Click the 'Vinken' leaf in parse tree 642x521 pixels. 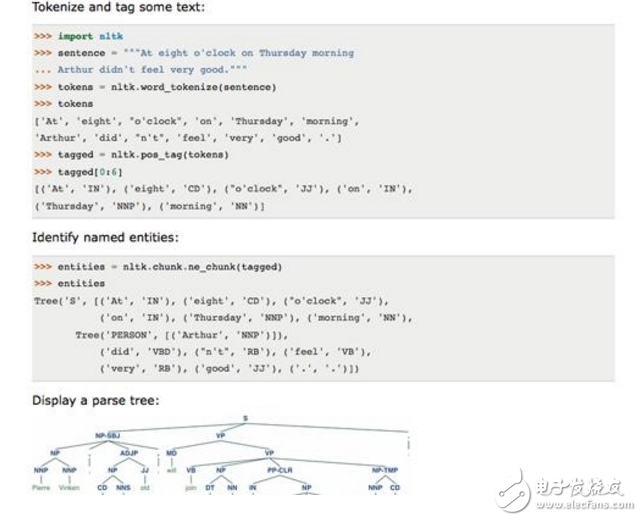coord(68,488)
